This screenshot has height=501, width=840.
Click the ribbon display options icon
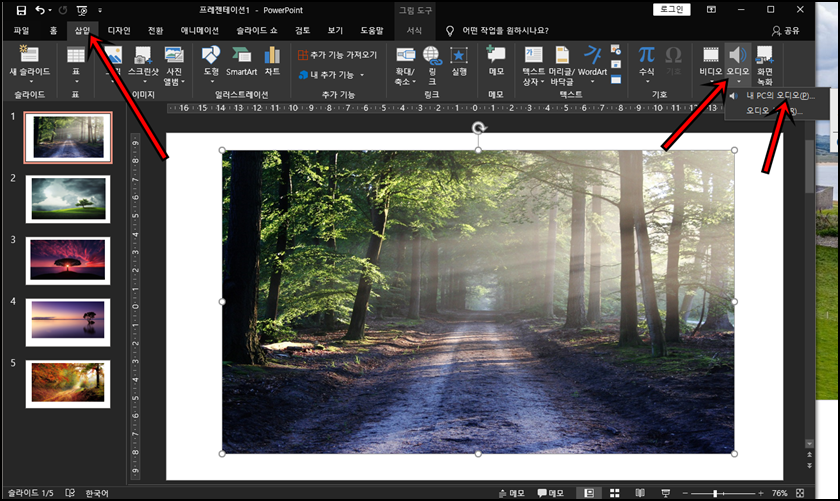pyautogui.click(x=711, y=10)
